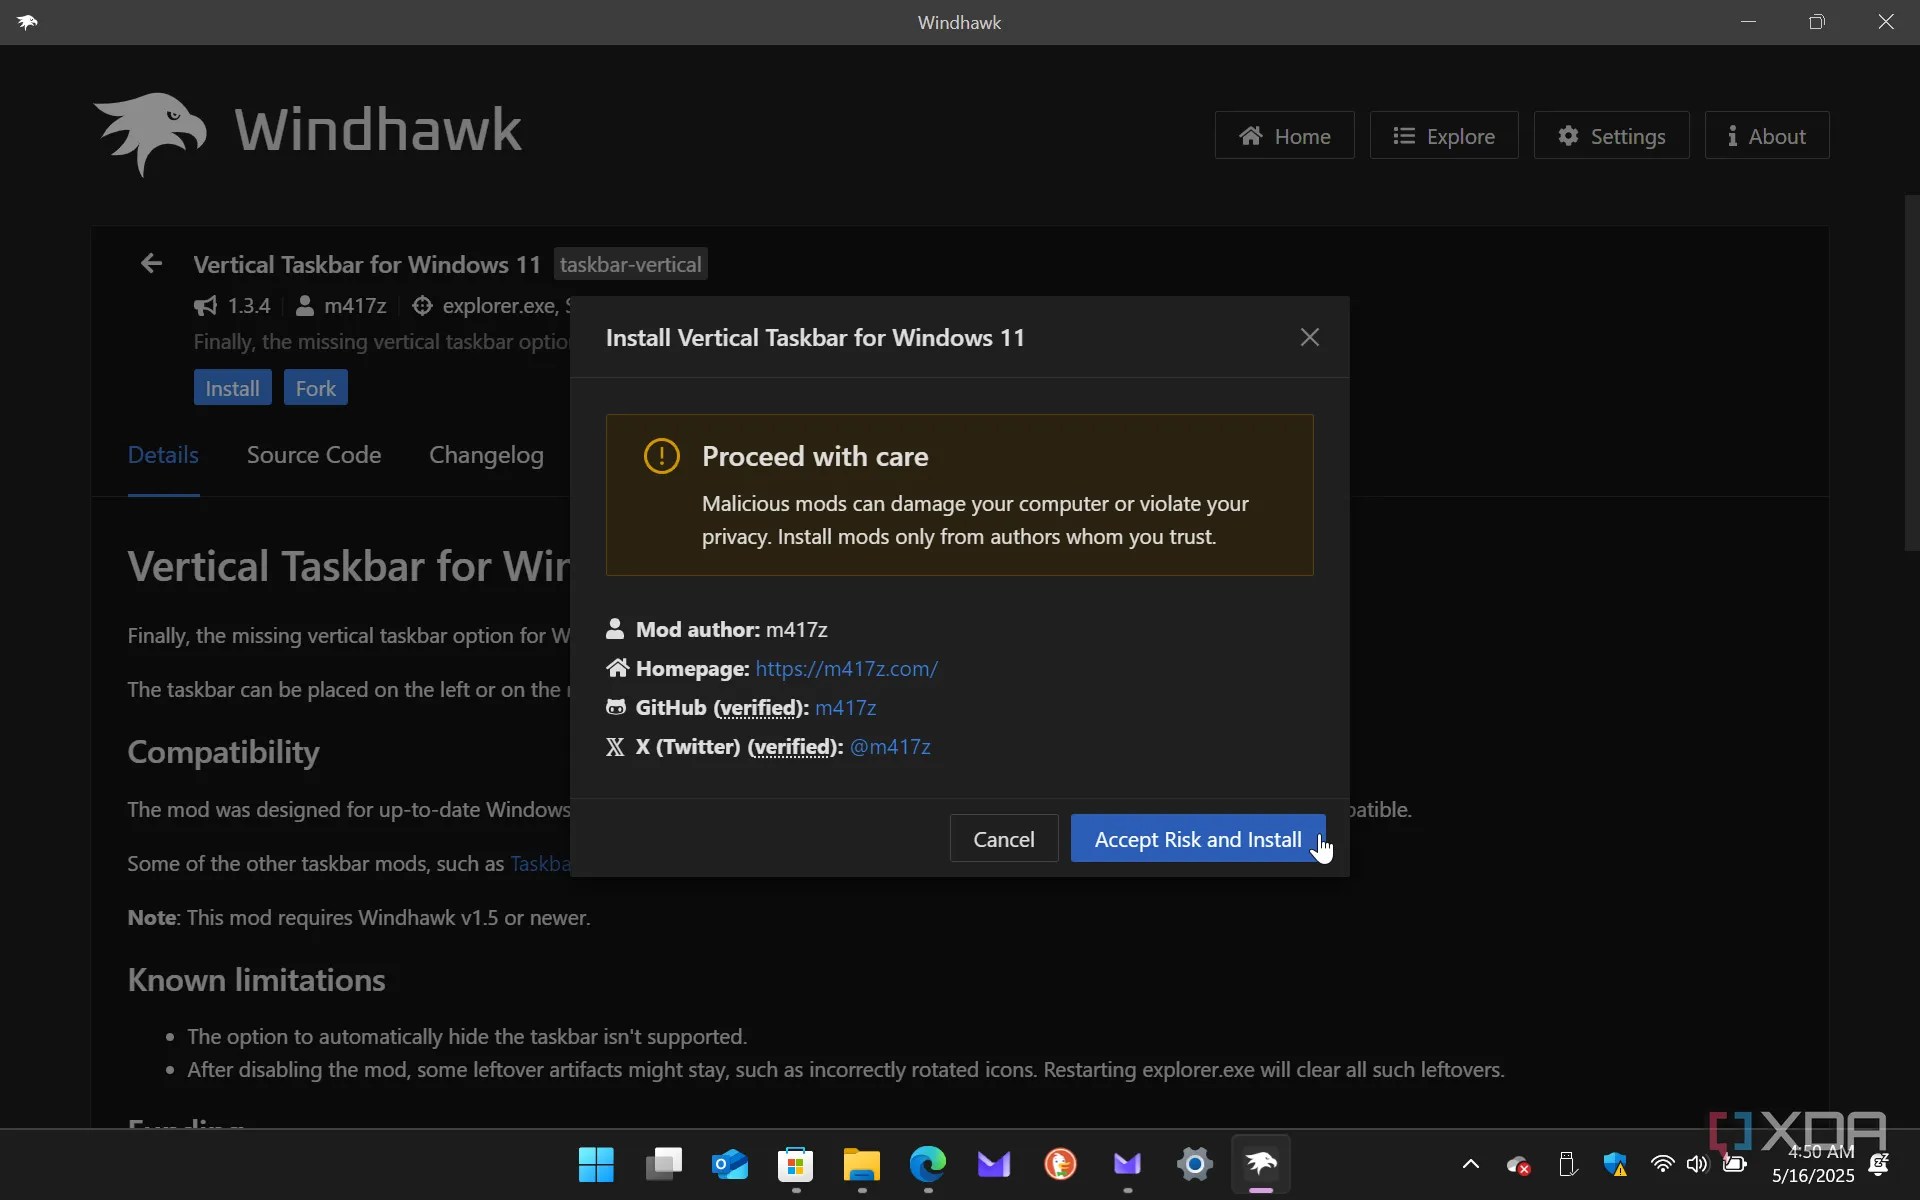The image size is (1920, 1200).
Task: Switch to Changelog tab
Action: [486, 455]
